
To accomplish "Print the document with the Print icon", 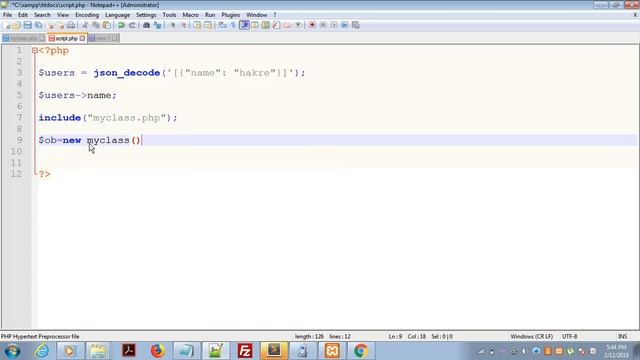I will (x=71, y=25).
